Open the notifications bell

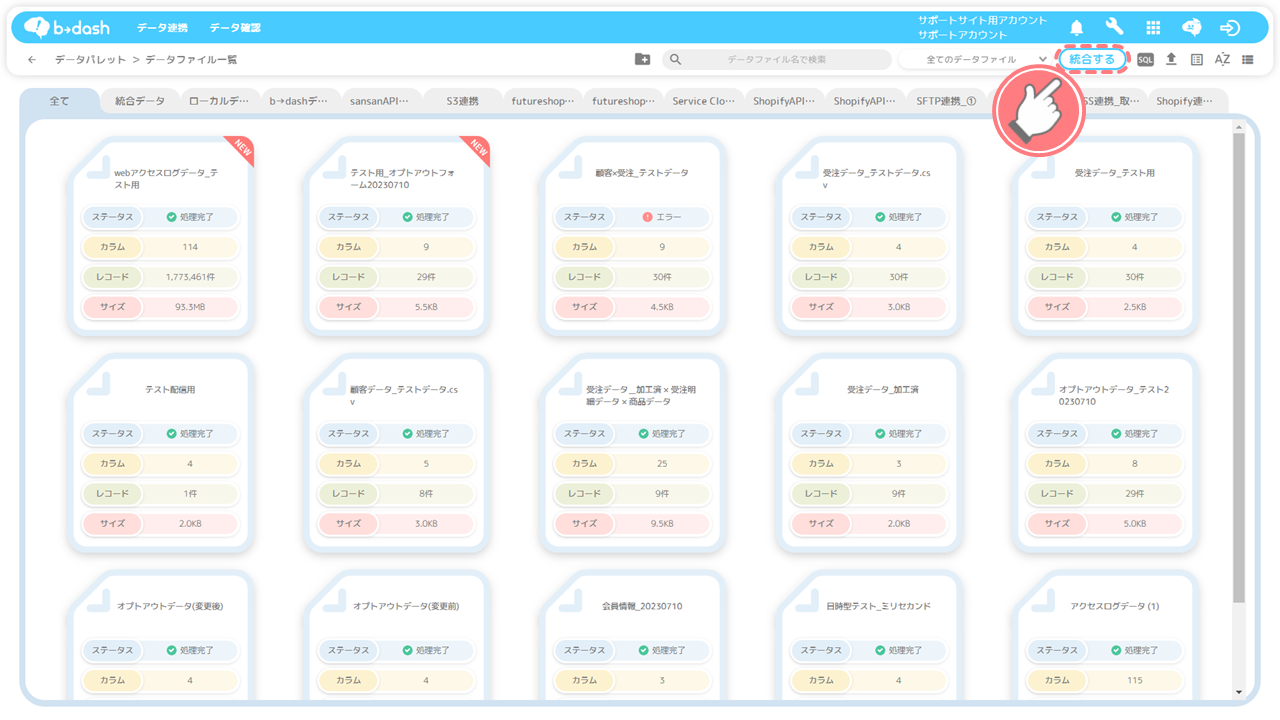click(x=1077, y=27)
